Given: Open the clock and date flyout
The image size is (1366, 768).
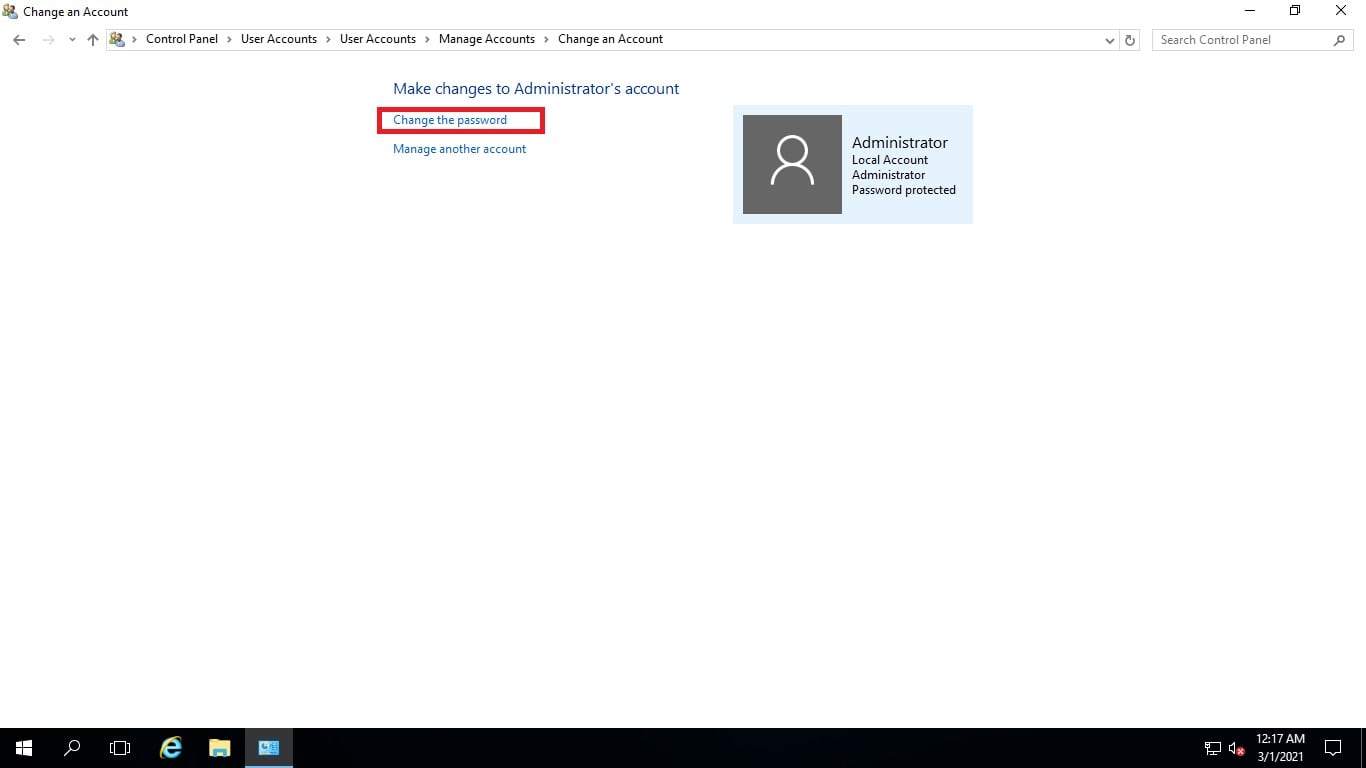Looking at the screenshot, I should [x=1280, y=748].
